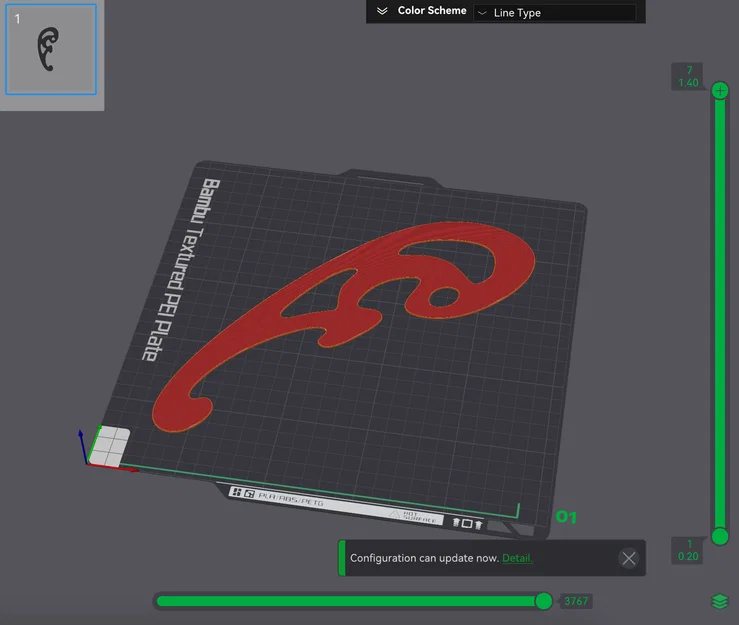This screenshot has height=625, width=739.
Task: Click the Line Type dropdown arrow
Action: pos(482,13)
